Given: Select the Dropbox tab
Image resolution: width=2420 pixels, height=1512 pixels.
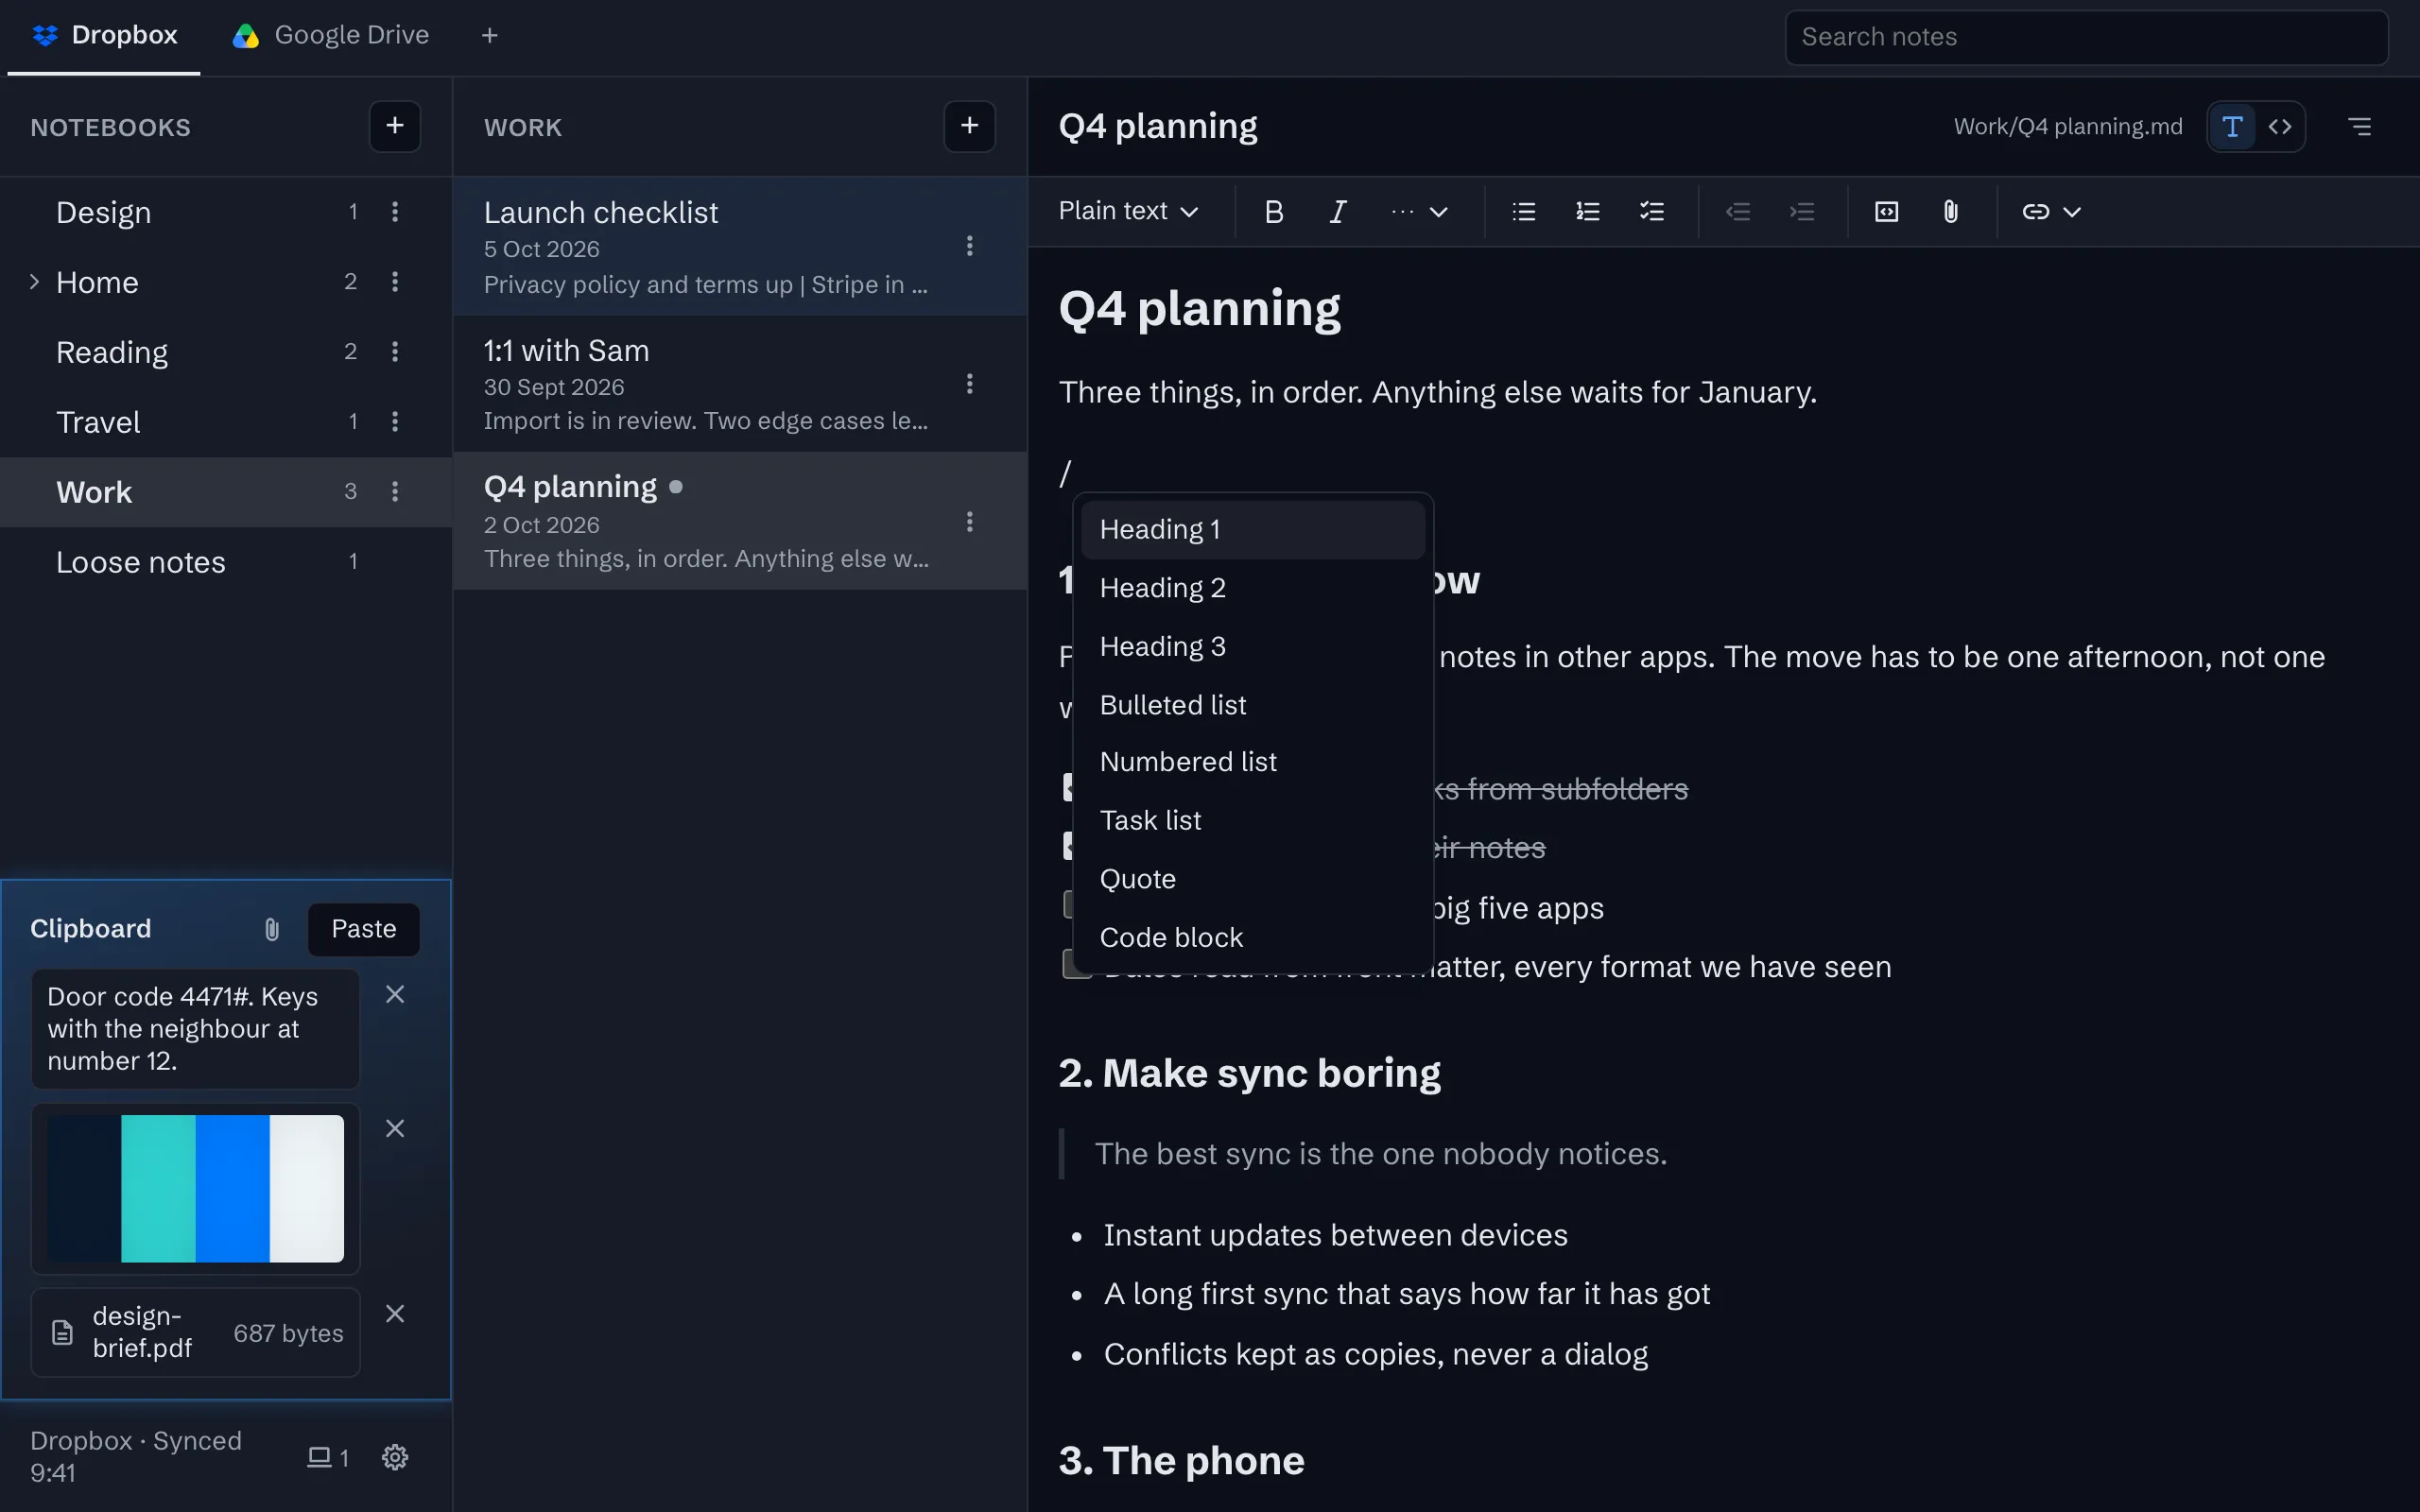Looking at the screenshot, I should click(x=104, y=36).
